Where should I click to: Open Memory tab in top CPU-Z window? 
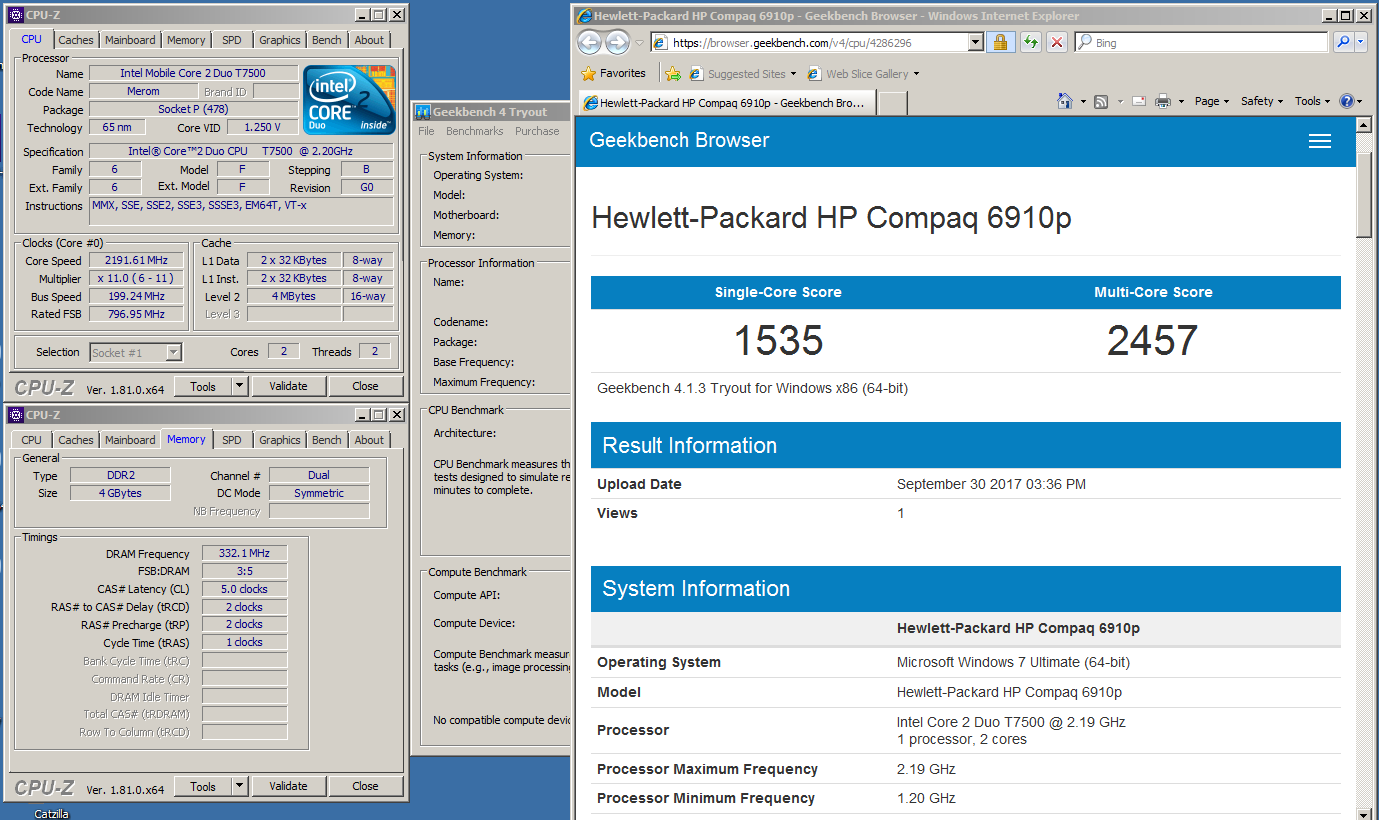(186, 40)
